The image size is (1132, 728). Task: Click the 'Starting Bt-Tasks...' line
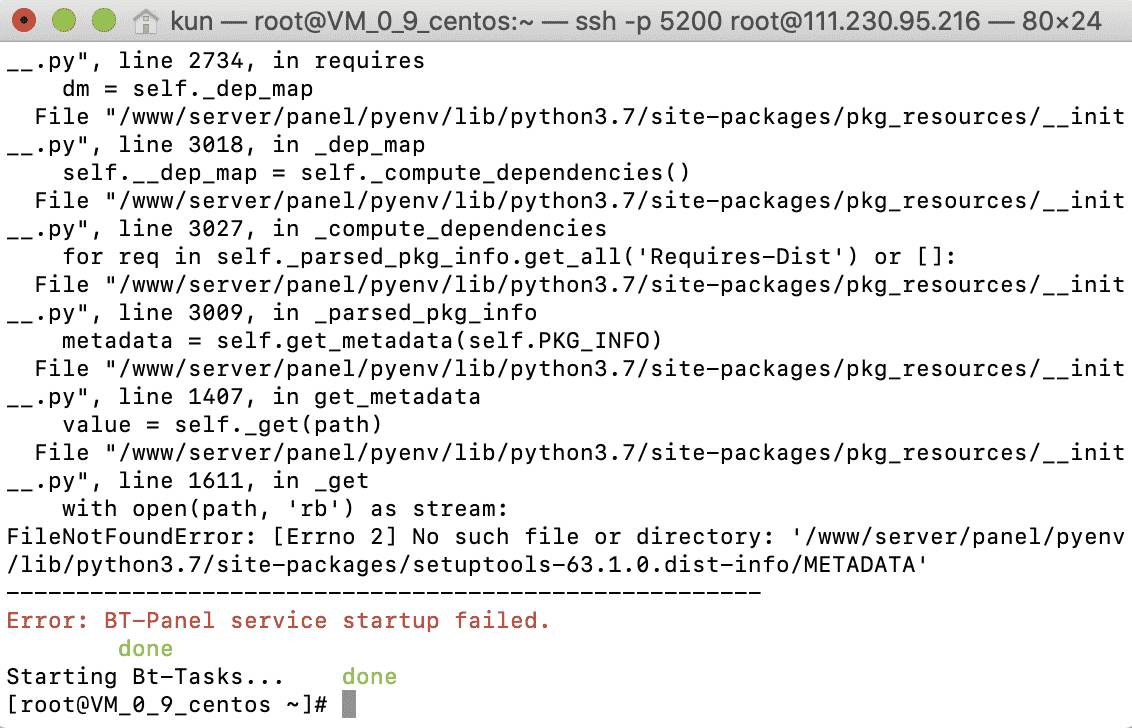coord(145,677)
